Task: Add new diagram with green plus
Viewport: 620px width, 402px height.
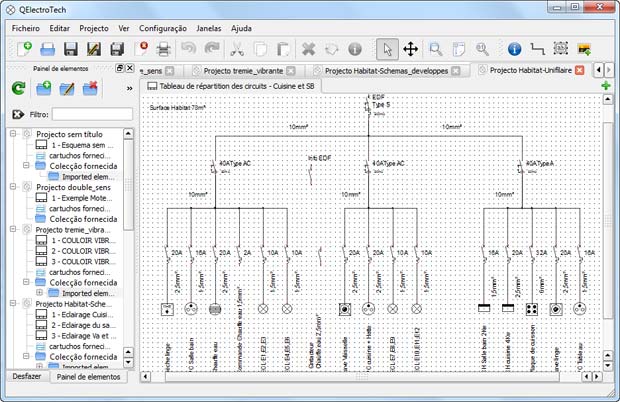Action: [x=606, y=86]
